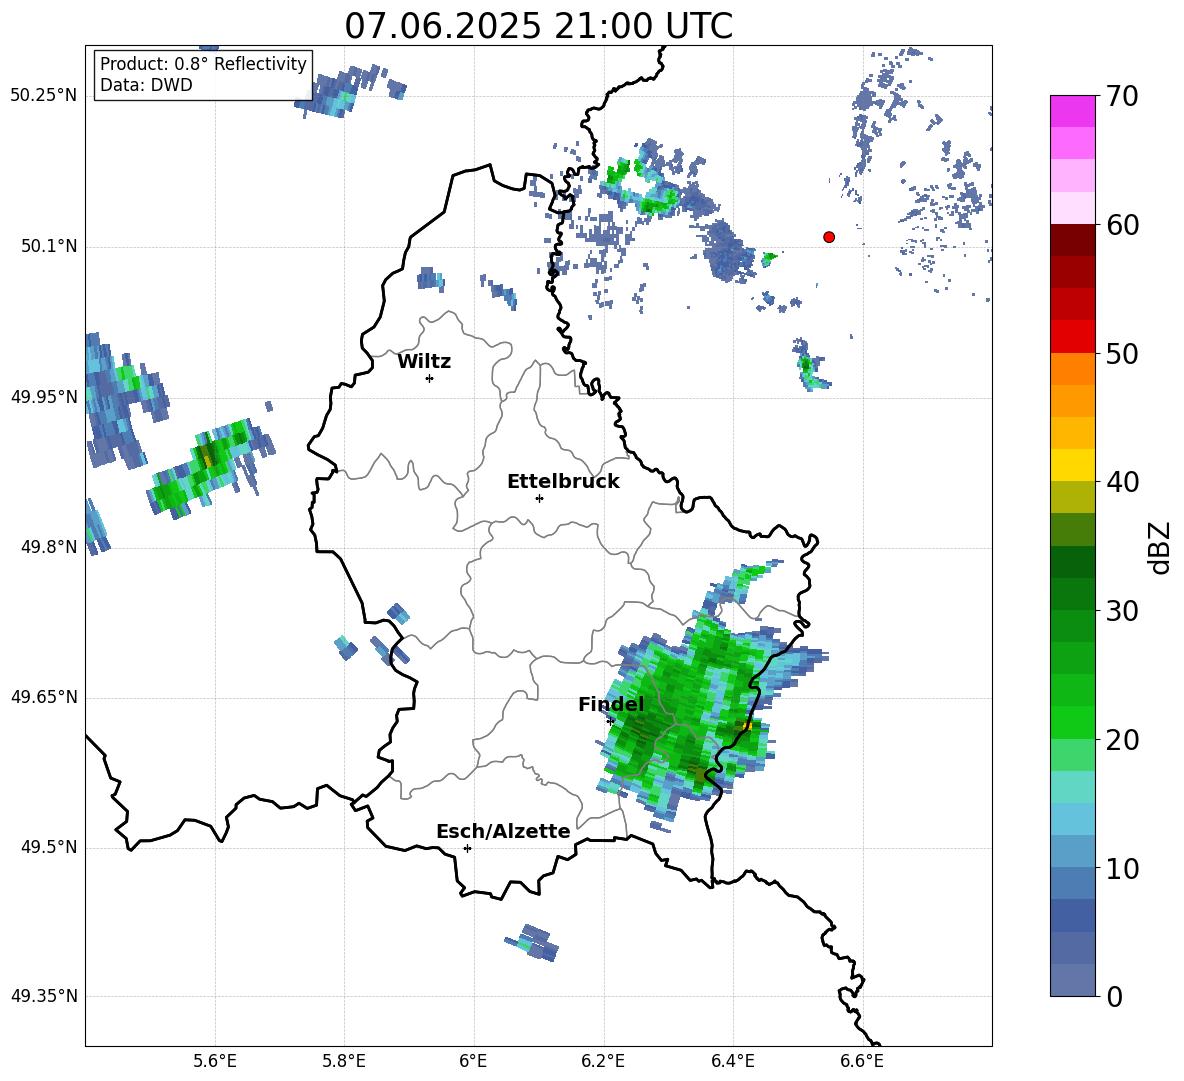Screen dimensions: 1184x1081
Task: Click the Esch/Alzette station cross marker
Action: (467, 848)
